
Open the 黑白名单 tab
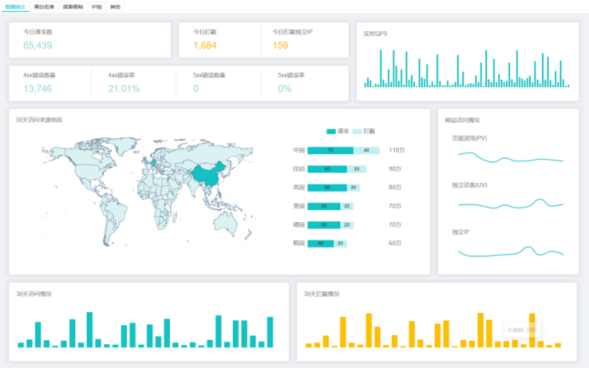tap(44, 7)
